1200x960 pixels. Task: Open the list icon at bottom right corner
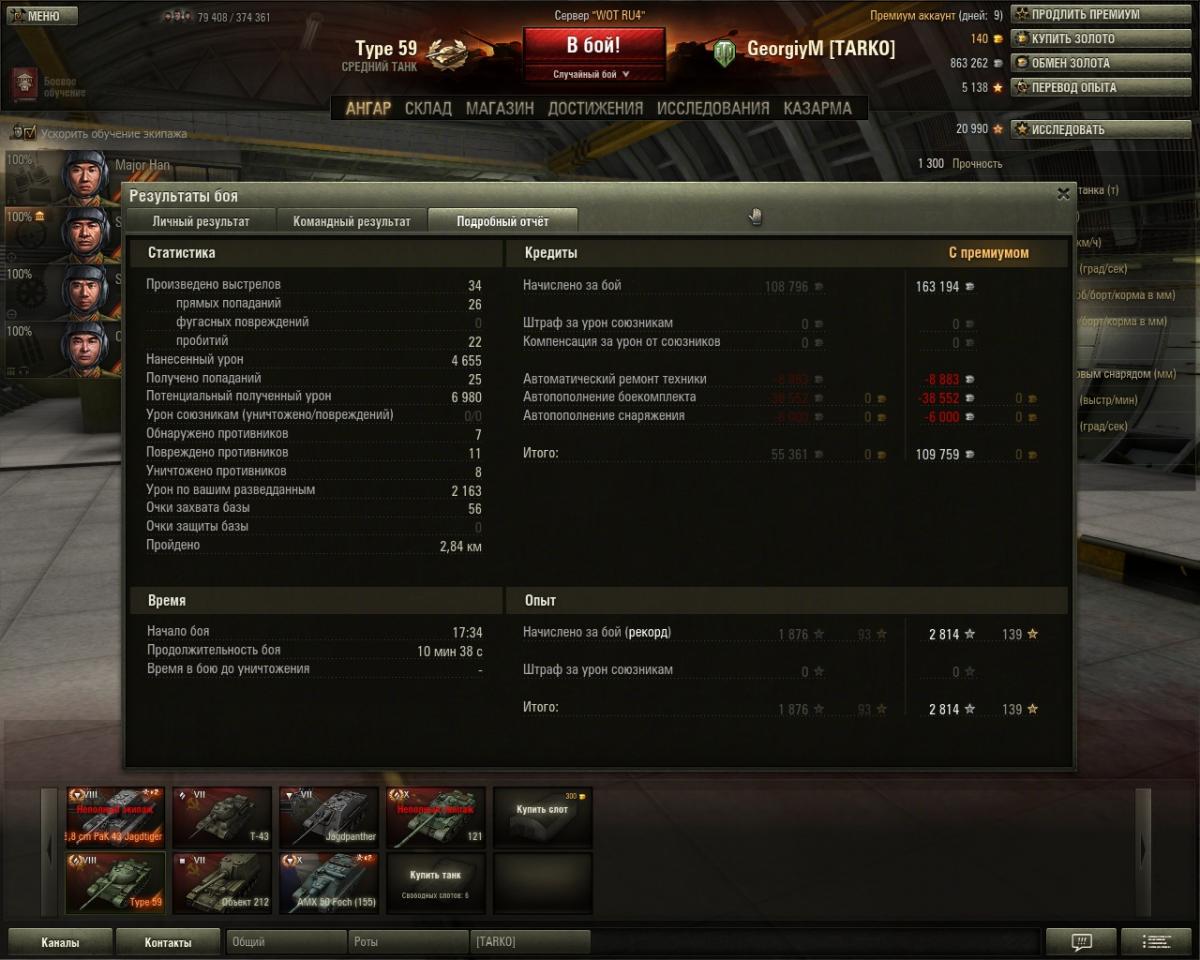click(1156, 942)
